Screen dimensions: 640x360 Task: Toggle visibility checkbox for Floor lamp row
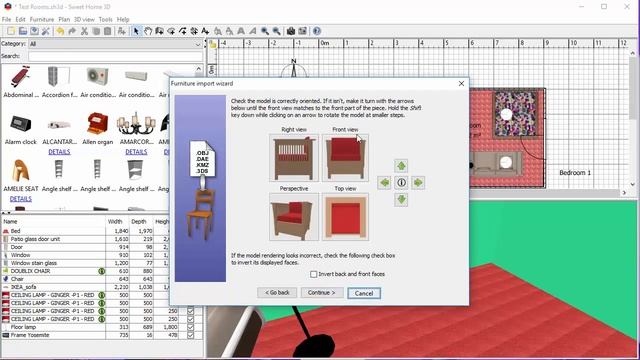point(191,327)
